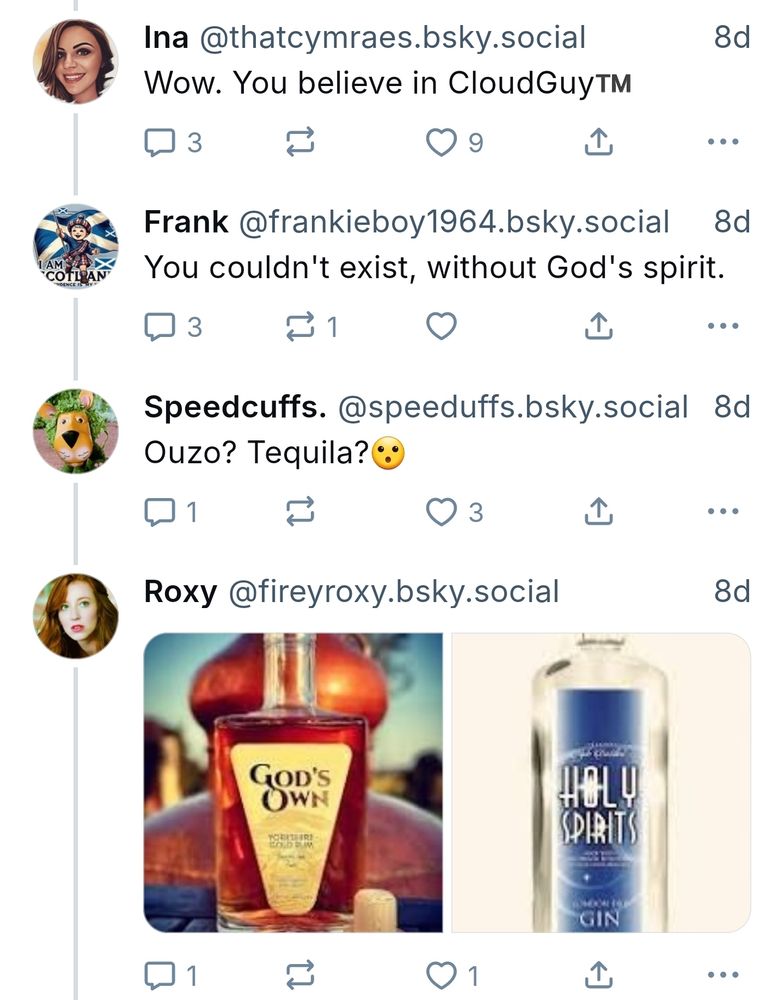Image resolution: width=784 pixels, height=1000 pixels.
Task: Repost Frank's post with 1 repost
Action: 300,326
